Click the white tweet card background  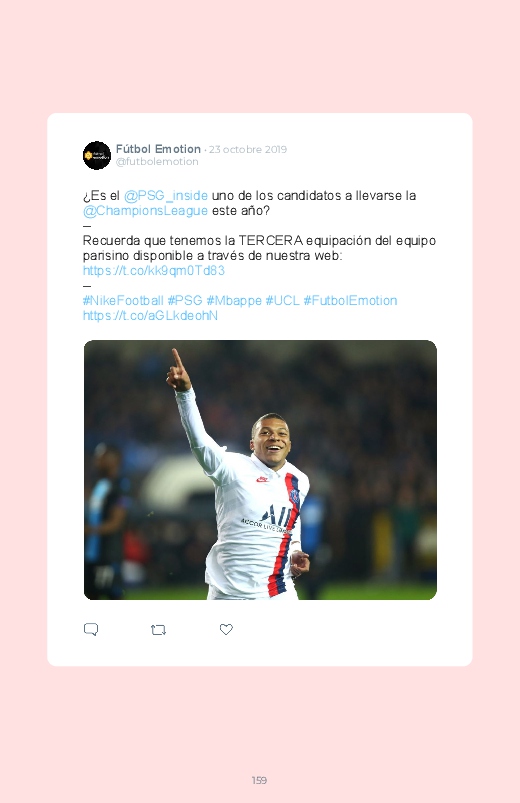click(260, 389)
